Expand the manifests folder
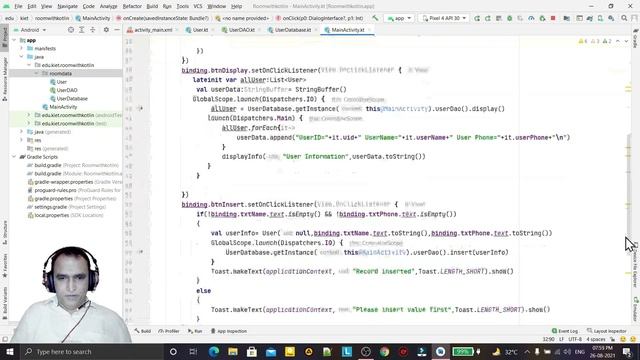The height and width of the screenshot is (360, 640). tap(22, 48)
